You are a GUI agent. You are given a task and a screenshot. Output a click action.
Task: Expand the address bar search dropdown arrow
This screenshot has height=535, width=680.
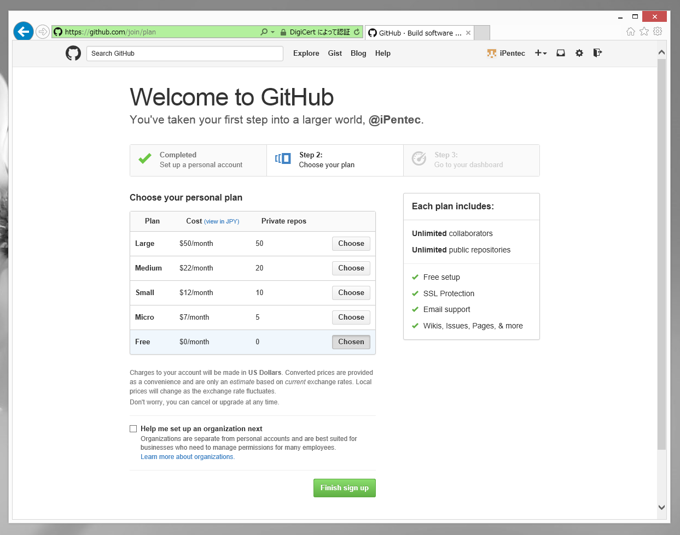click(273, 32)
